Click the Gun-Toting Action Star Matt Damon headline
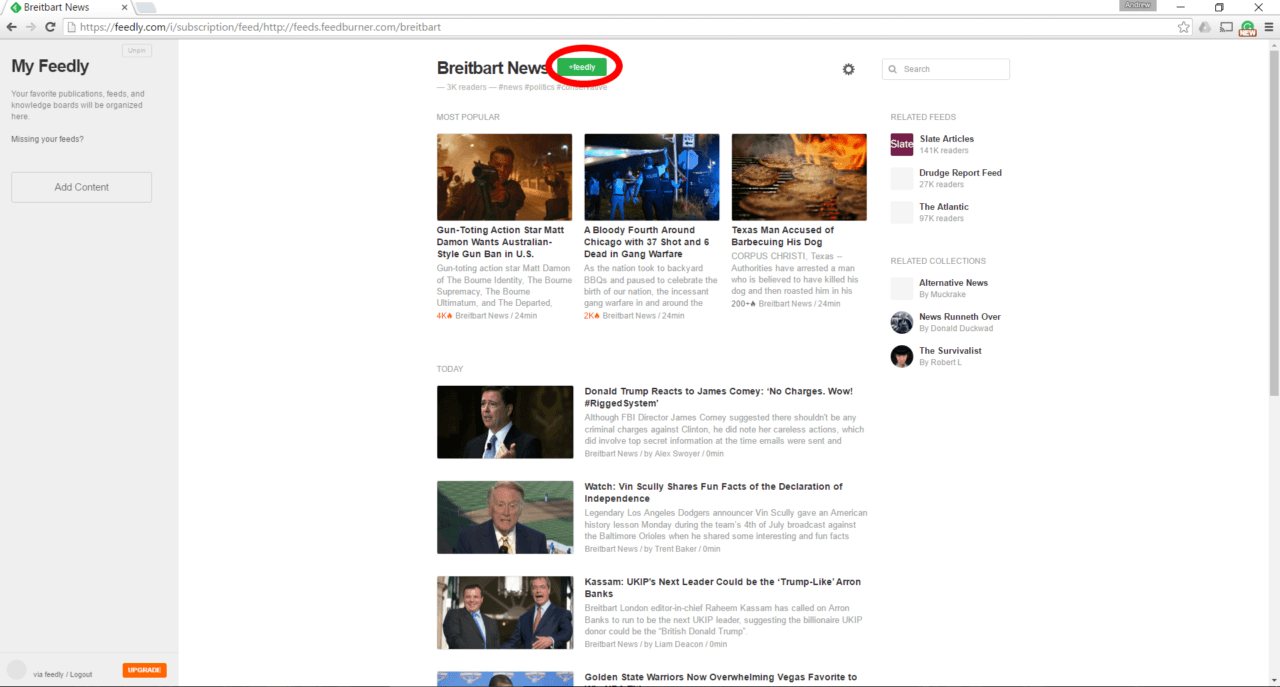Image resolution: width=1280 pixels, height=687 pixels. pyautogui.click(x=501, y=242)
